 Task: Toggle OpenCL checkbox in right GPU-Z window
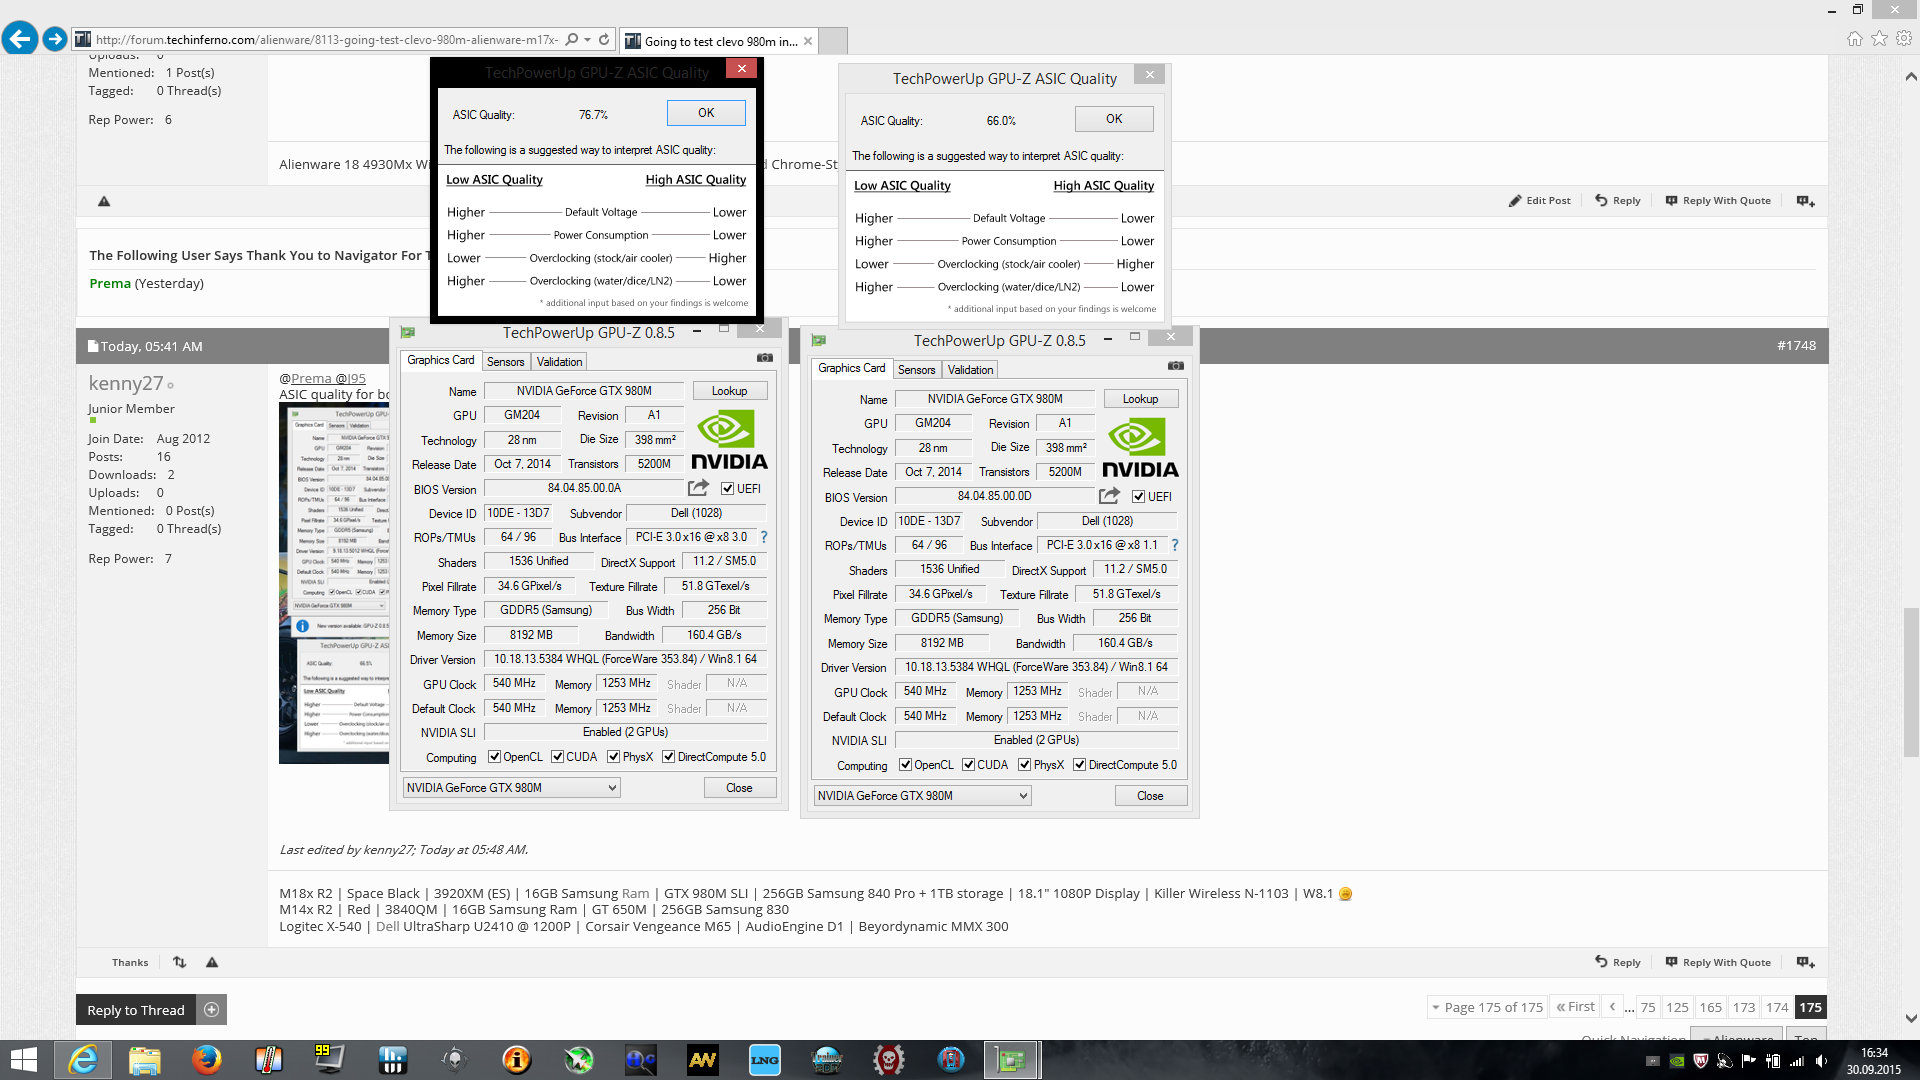click(x=905, y=765)
